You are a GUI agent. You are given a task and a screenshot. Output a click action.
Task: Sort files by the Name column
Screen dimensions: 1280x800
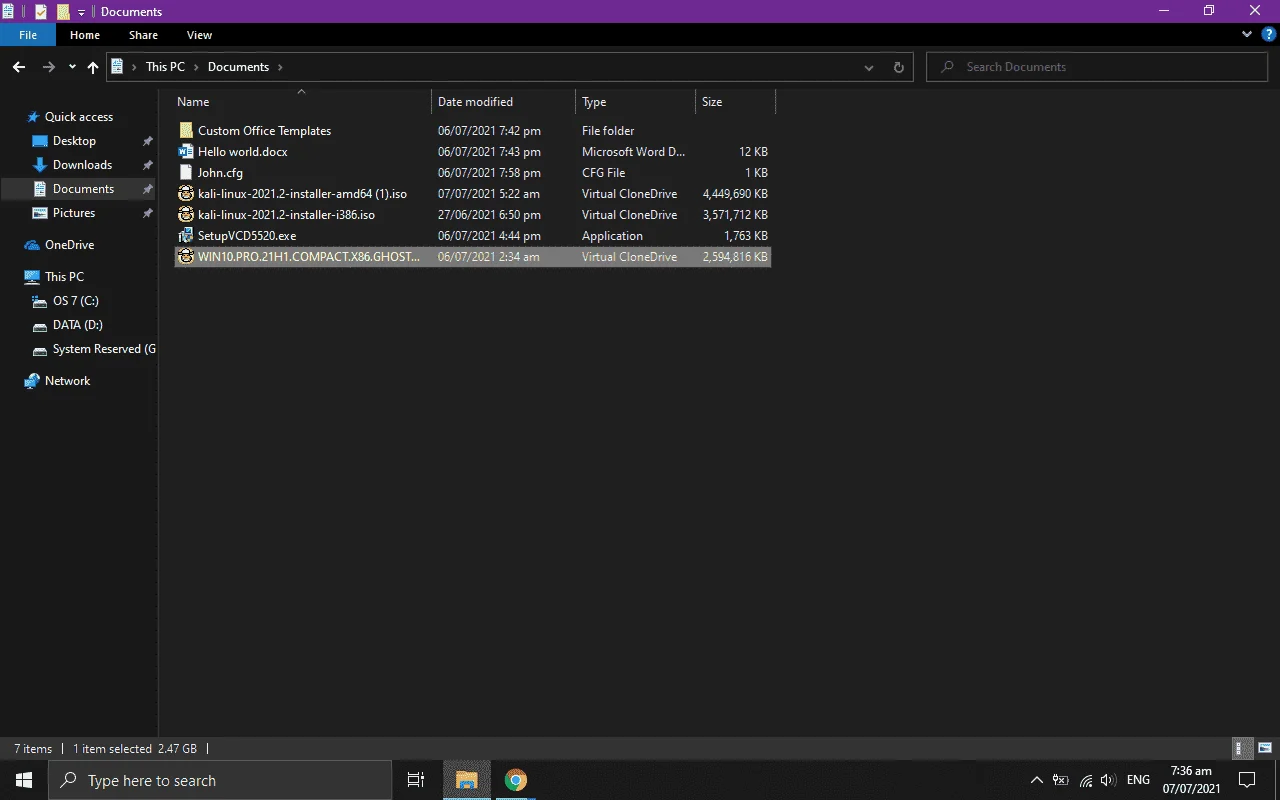pyautogui.click(x=302, y=102)
